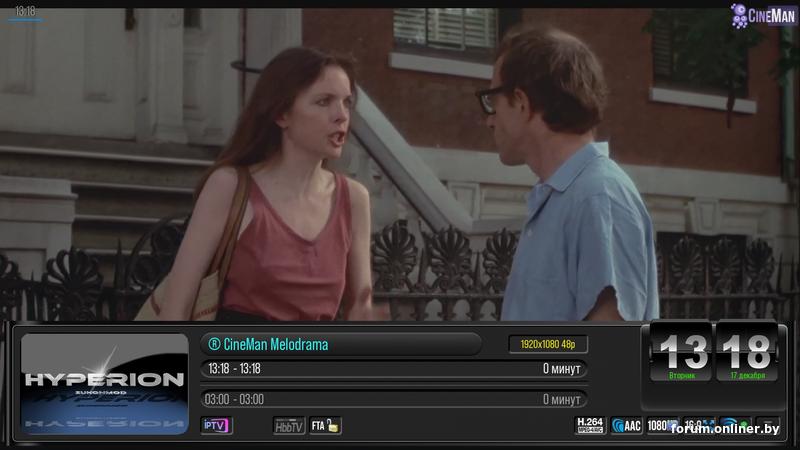Click the weekday label Вторник

(x=682, y=376)
